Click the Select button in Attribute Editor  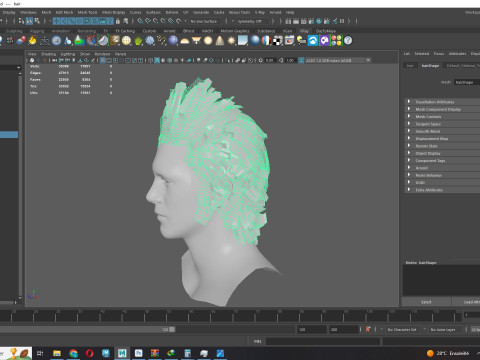pos(426,302)
